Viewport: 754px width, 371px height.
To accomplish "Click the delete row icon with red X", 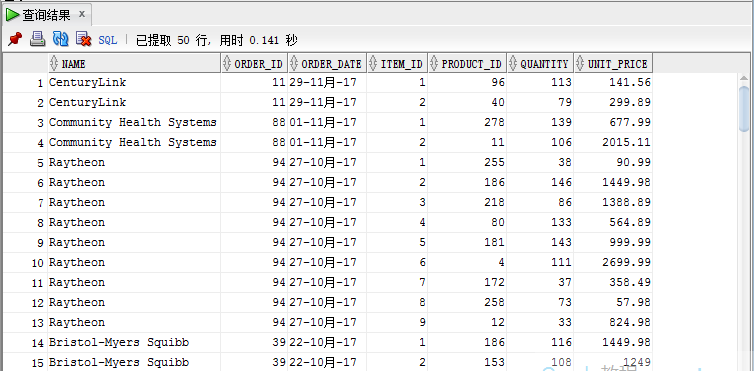I will 84,39.
